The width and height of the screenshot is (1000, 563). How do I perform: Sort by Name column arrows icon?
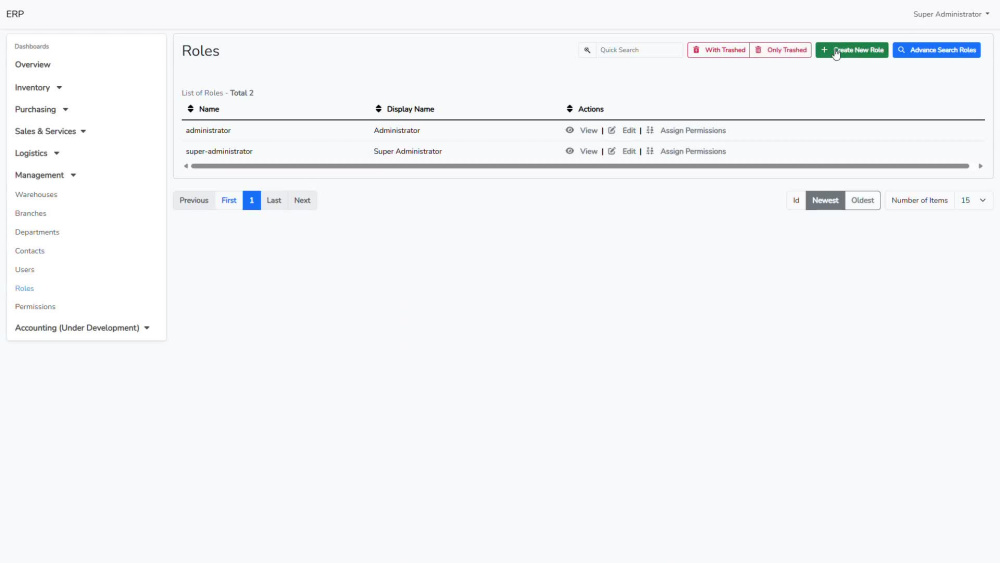click(x=190, y=109)
